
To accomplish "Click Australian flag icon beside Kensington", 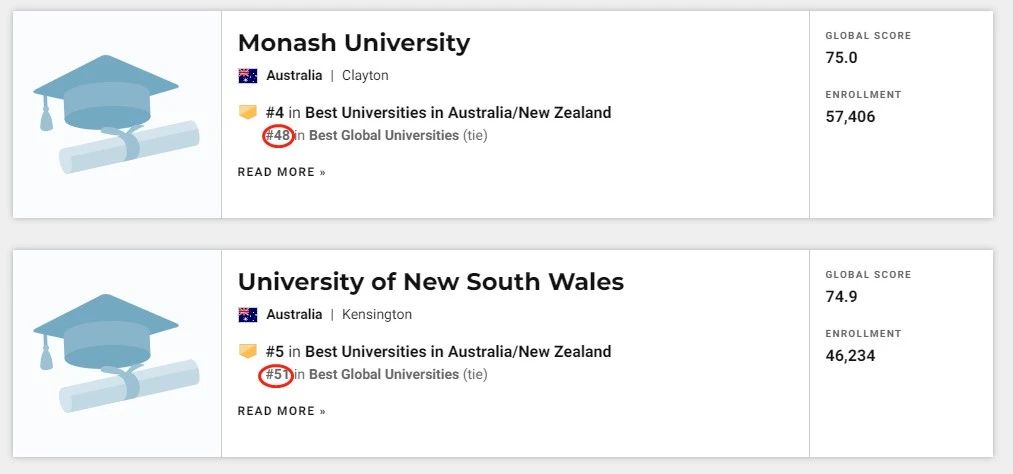I will coord(247,314).
